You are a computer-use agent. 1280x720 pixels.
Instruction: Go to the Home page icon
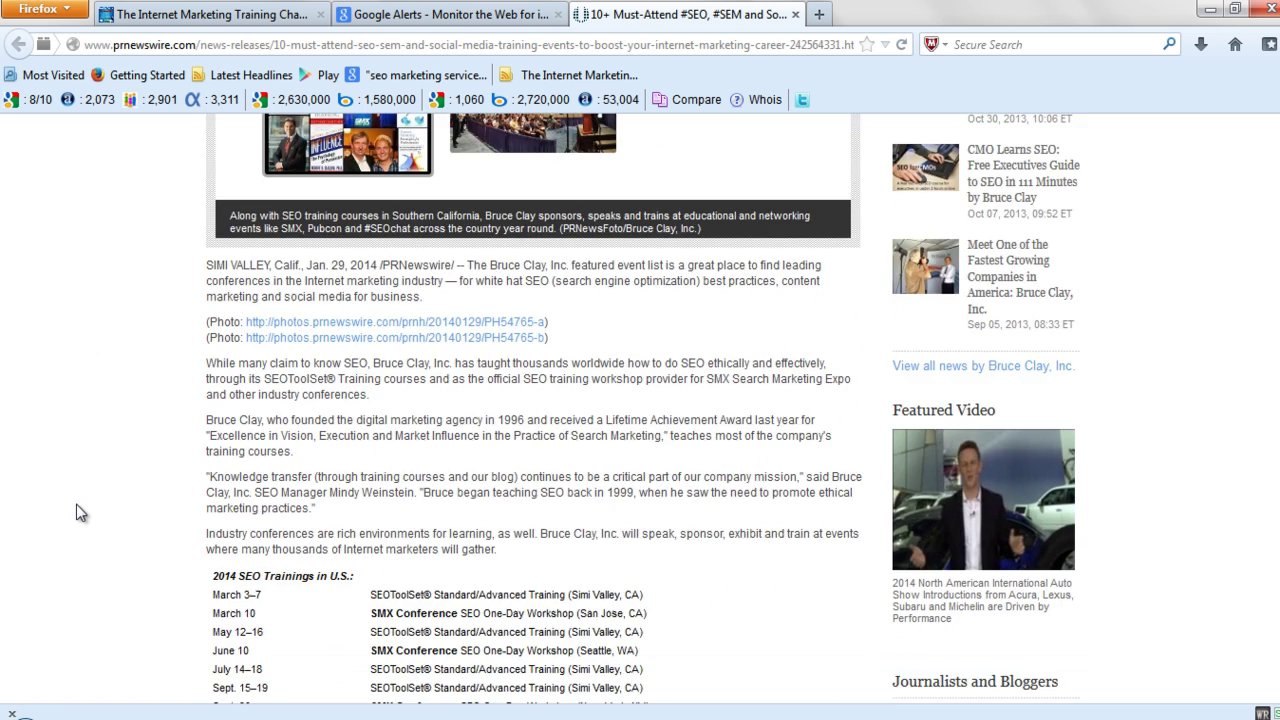tap(1235, 44)
